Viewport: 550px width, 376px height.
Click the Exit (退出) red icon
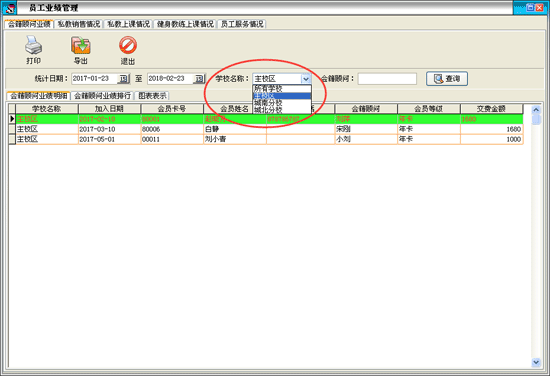coord(128,45)
